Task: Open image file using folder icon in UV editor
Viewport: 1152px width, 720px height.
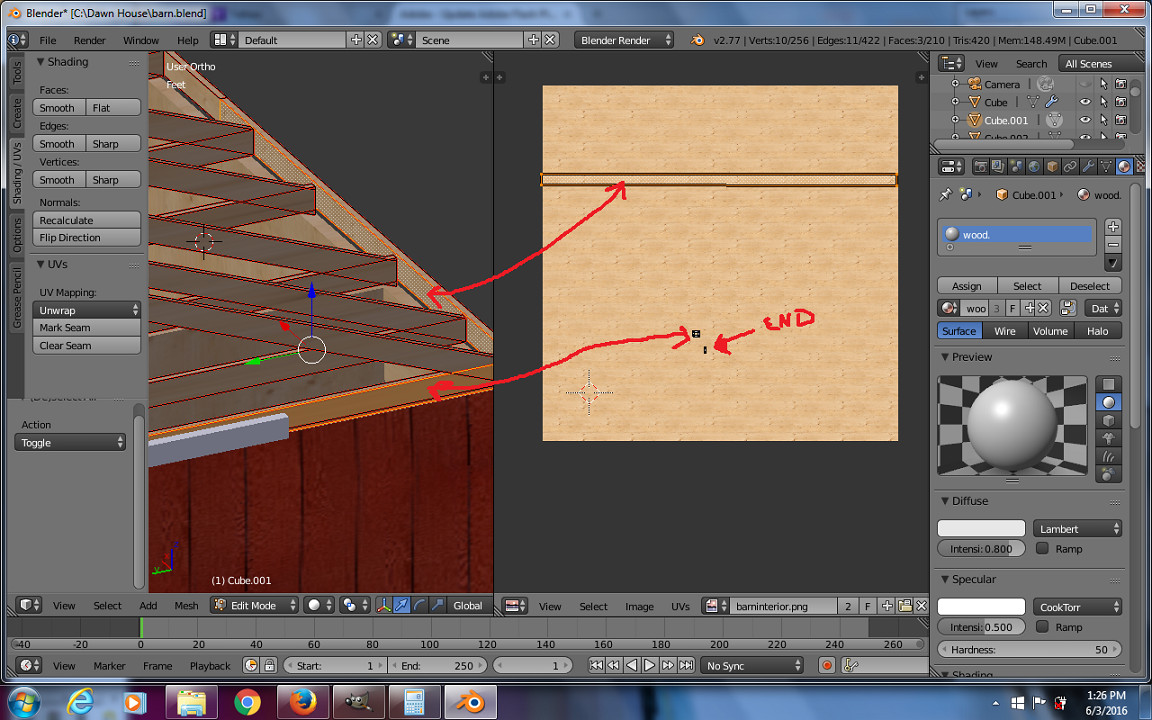Action: 904,606
